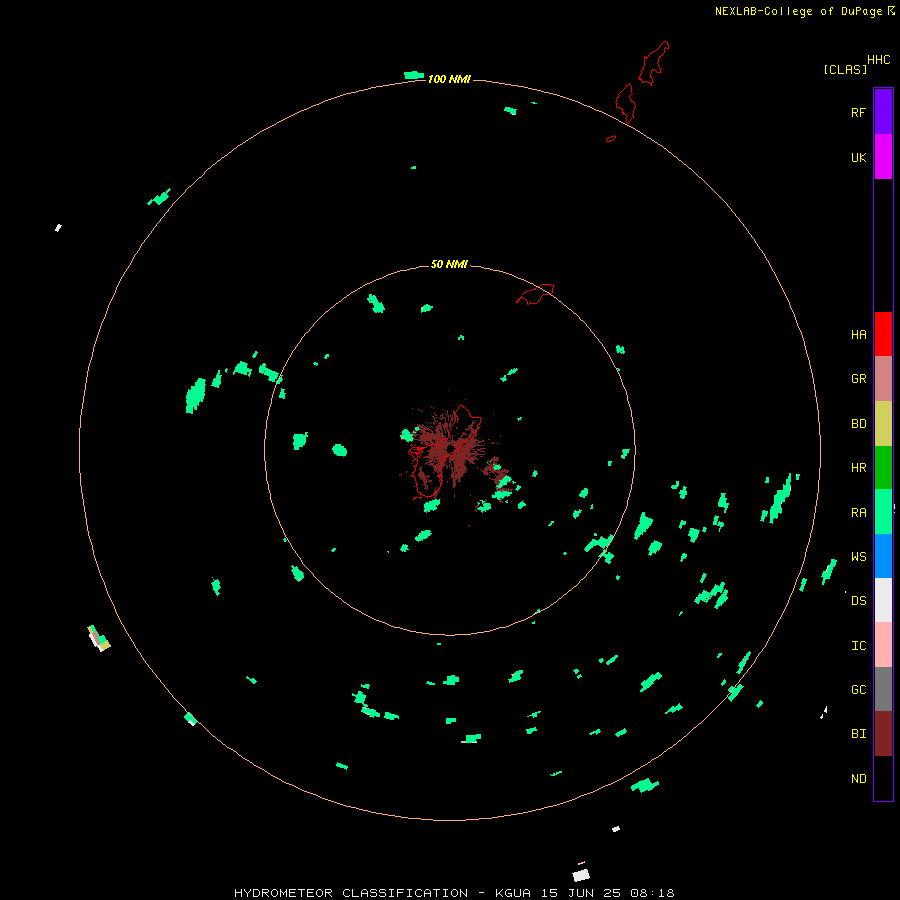
Task: Pick the RA bright green legend swatch
Action: point(883,512)
